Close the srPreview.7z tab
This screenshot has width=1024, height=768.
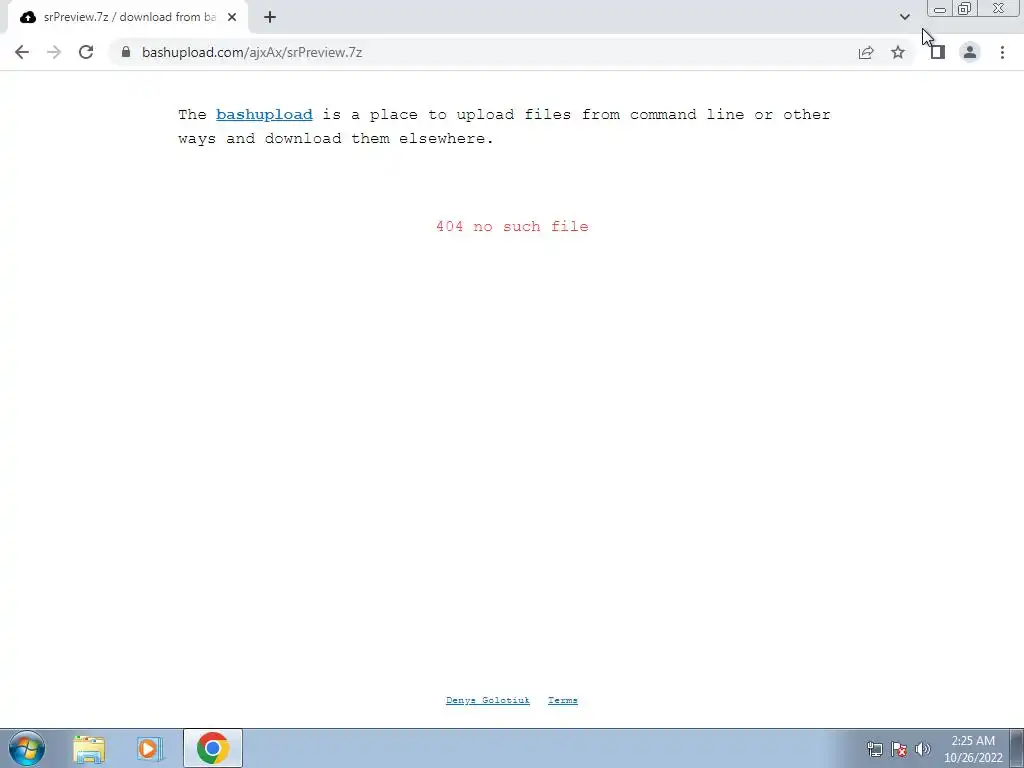[x=232, y=17]
